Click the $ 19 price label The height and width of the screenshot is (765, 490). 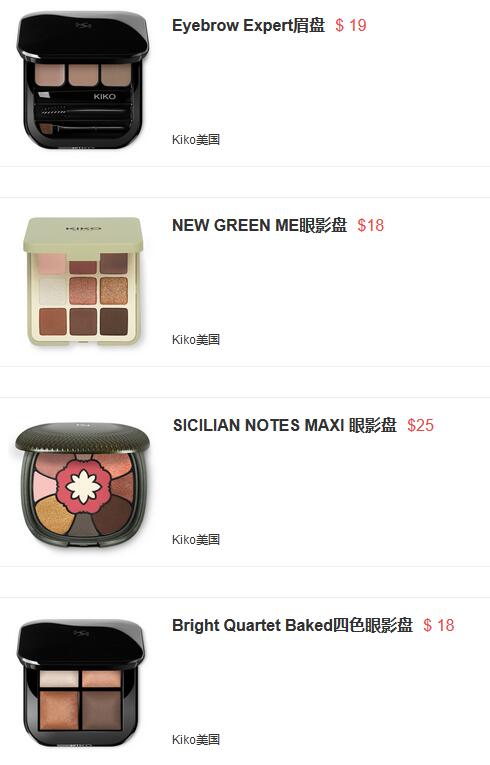tap(350, 25)
